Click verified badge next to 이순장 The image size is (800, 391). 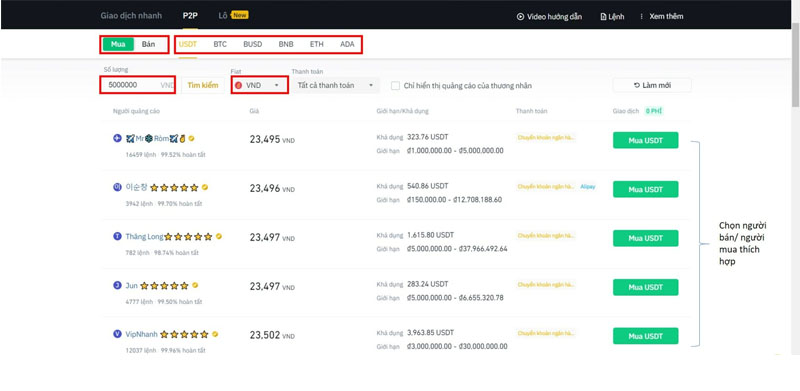205,187
